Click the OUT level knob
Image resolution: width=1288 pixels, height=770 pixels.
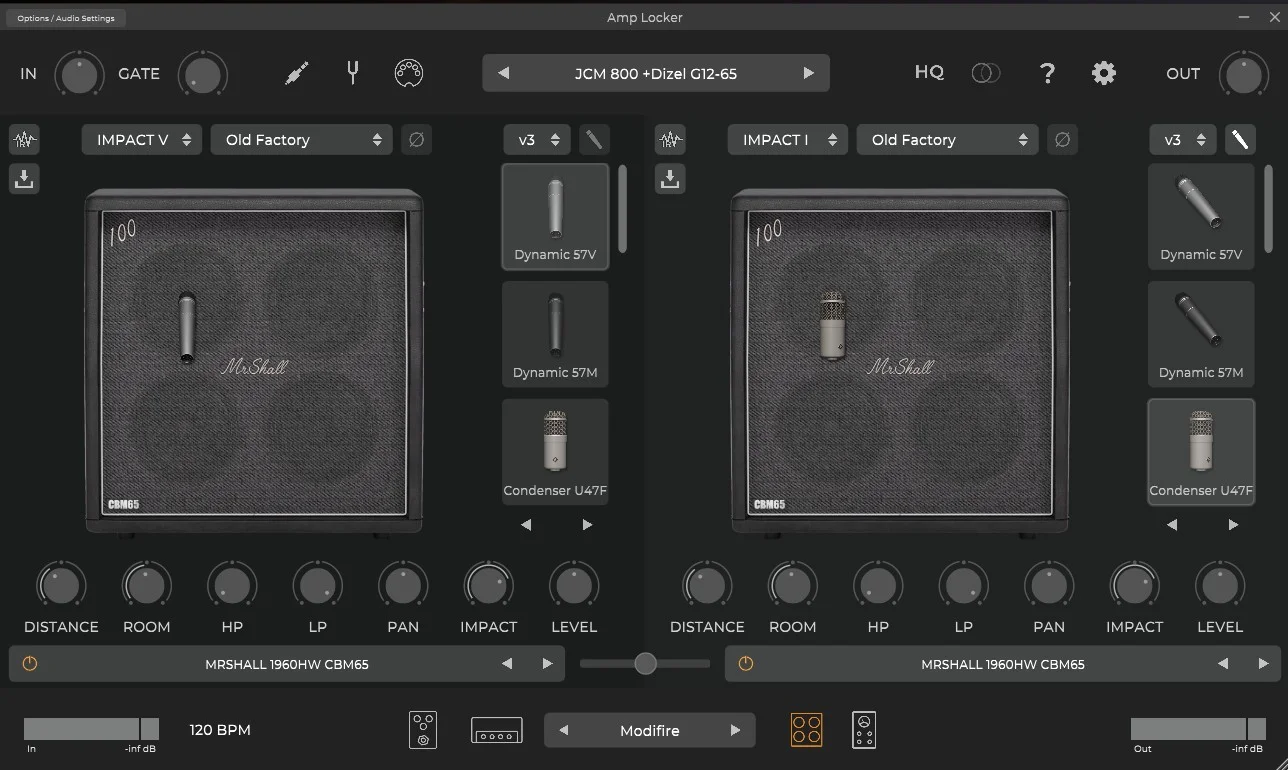click(x=1244, y=74)
